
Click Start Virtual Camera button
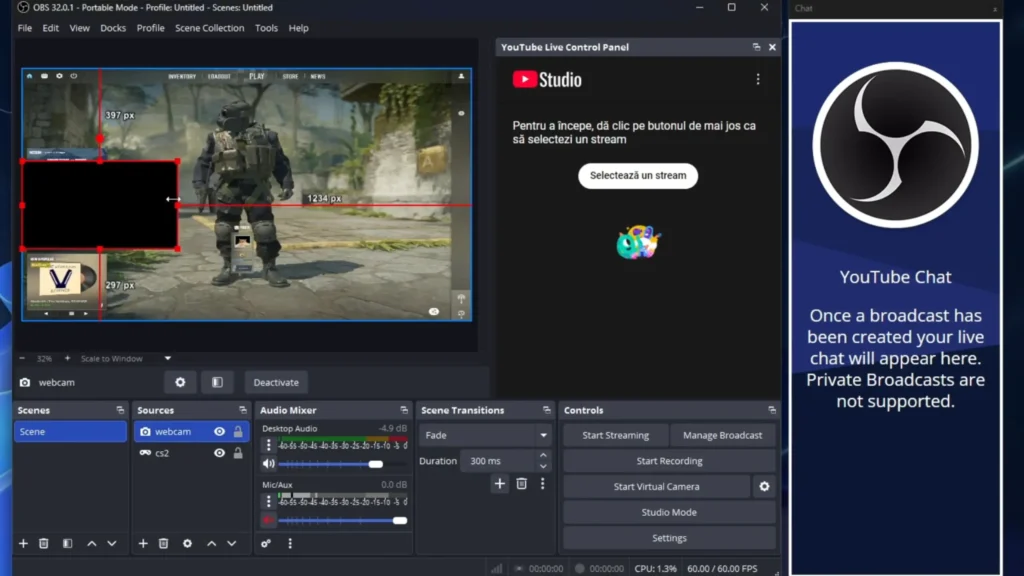[656, 487]
